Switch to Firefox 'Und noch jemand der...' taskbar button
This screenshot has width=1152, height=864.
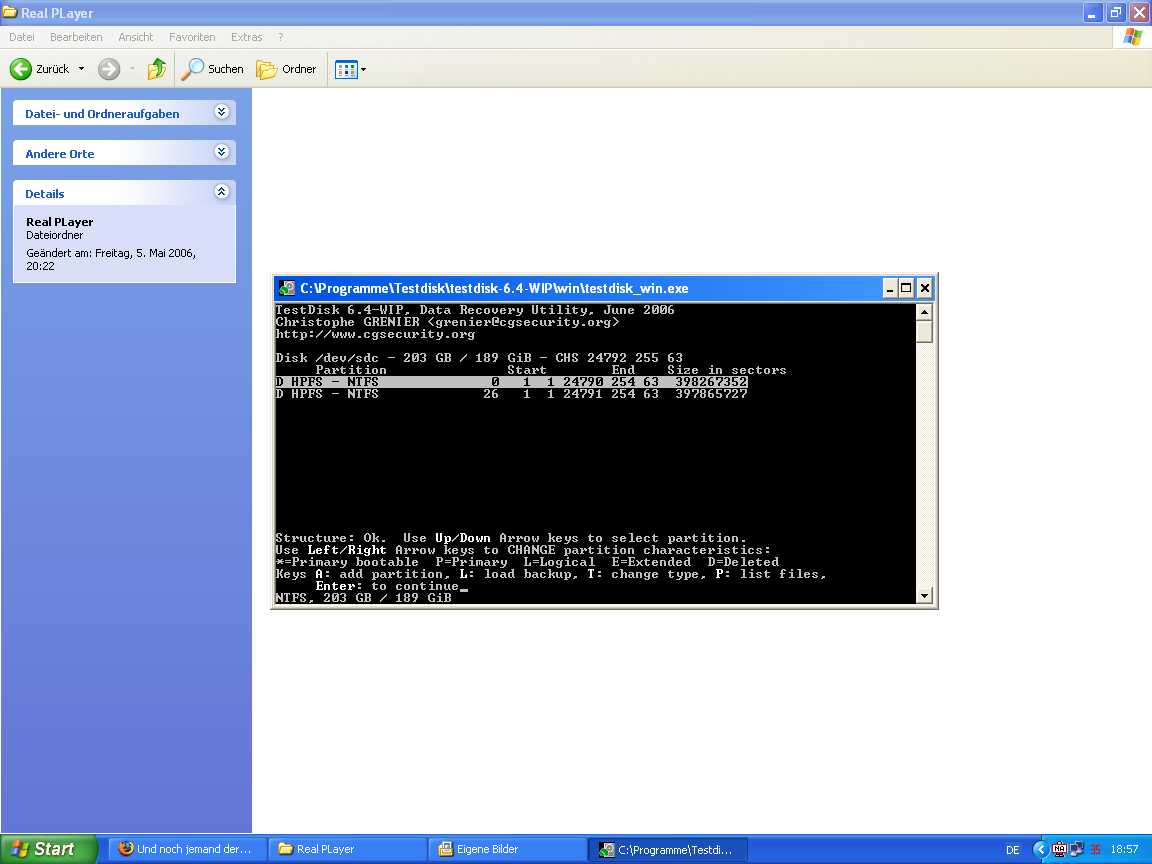(187, 849)
